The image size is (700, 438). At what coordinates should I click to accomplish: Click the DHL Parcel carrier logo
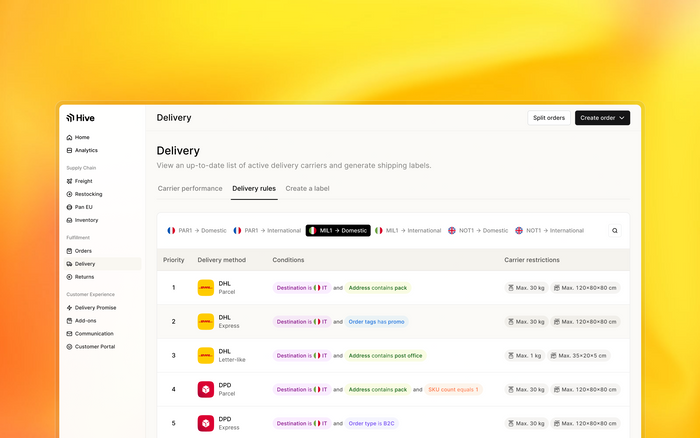(206, 288)
